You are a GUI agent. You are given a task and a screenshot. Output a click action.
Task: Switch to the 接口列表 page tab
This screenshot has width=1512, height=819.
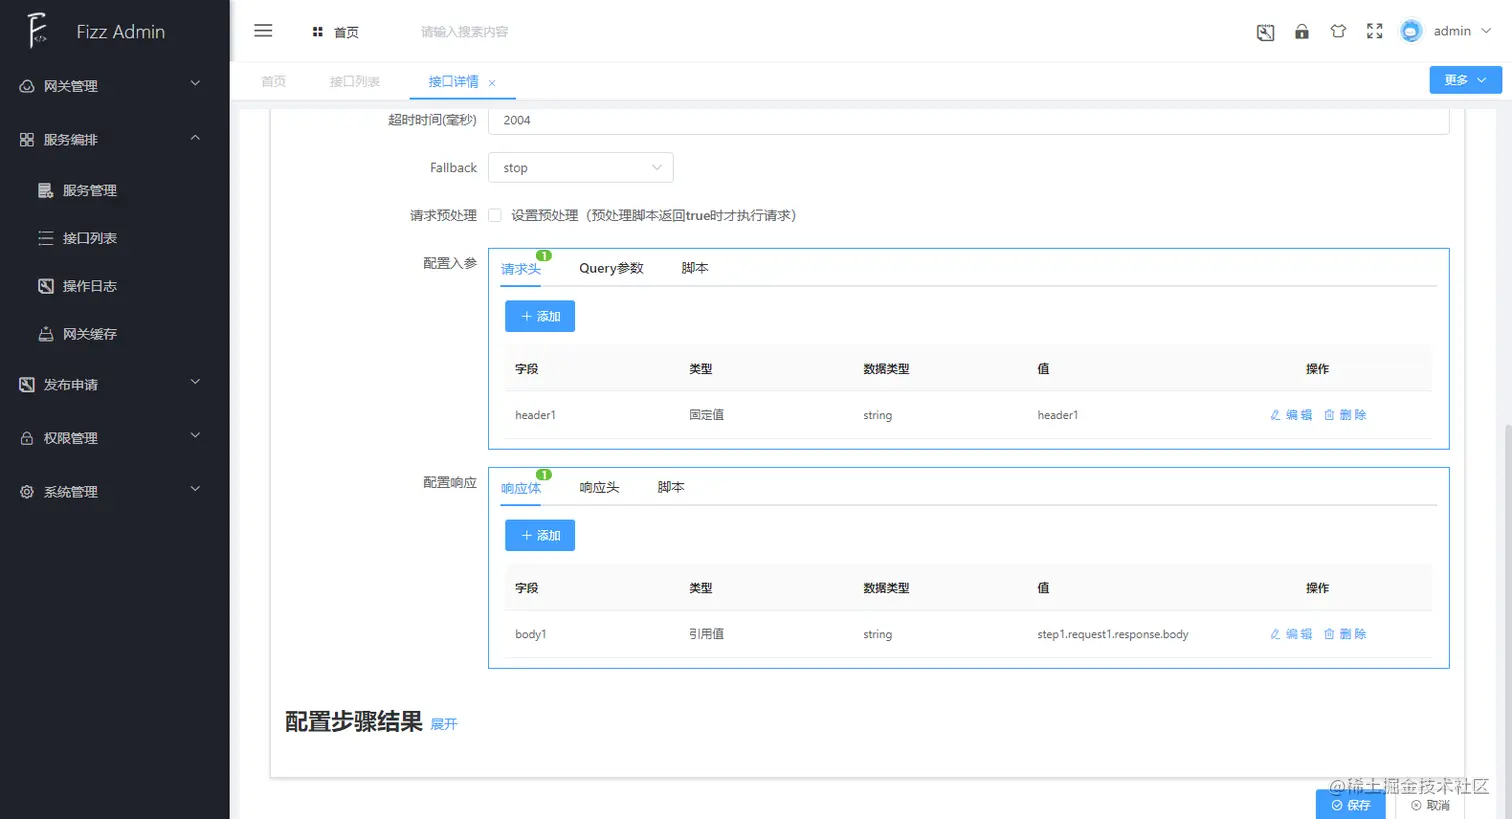[355, 81]
